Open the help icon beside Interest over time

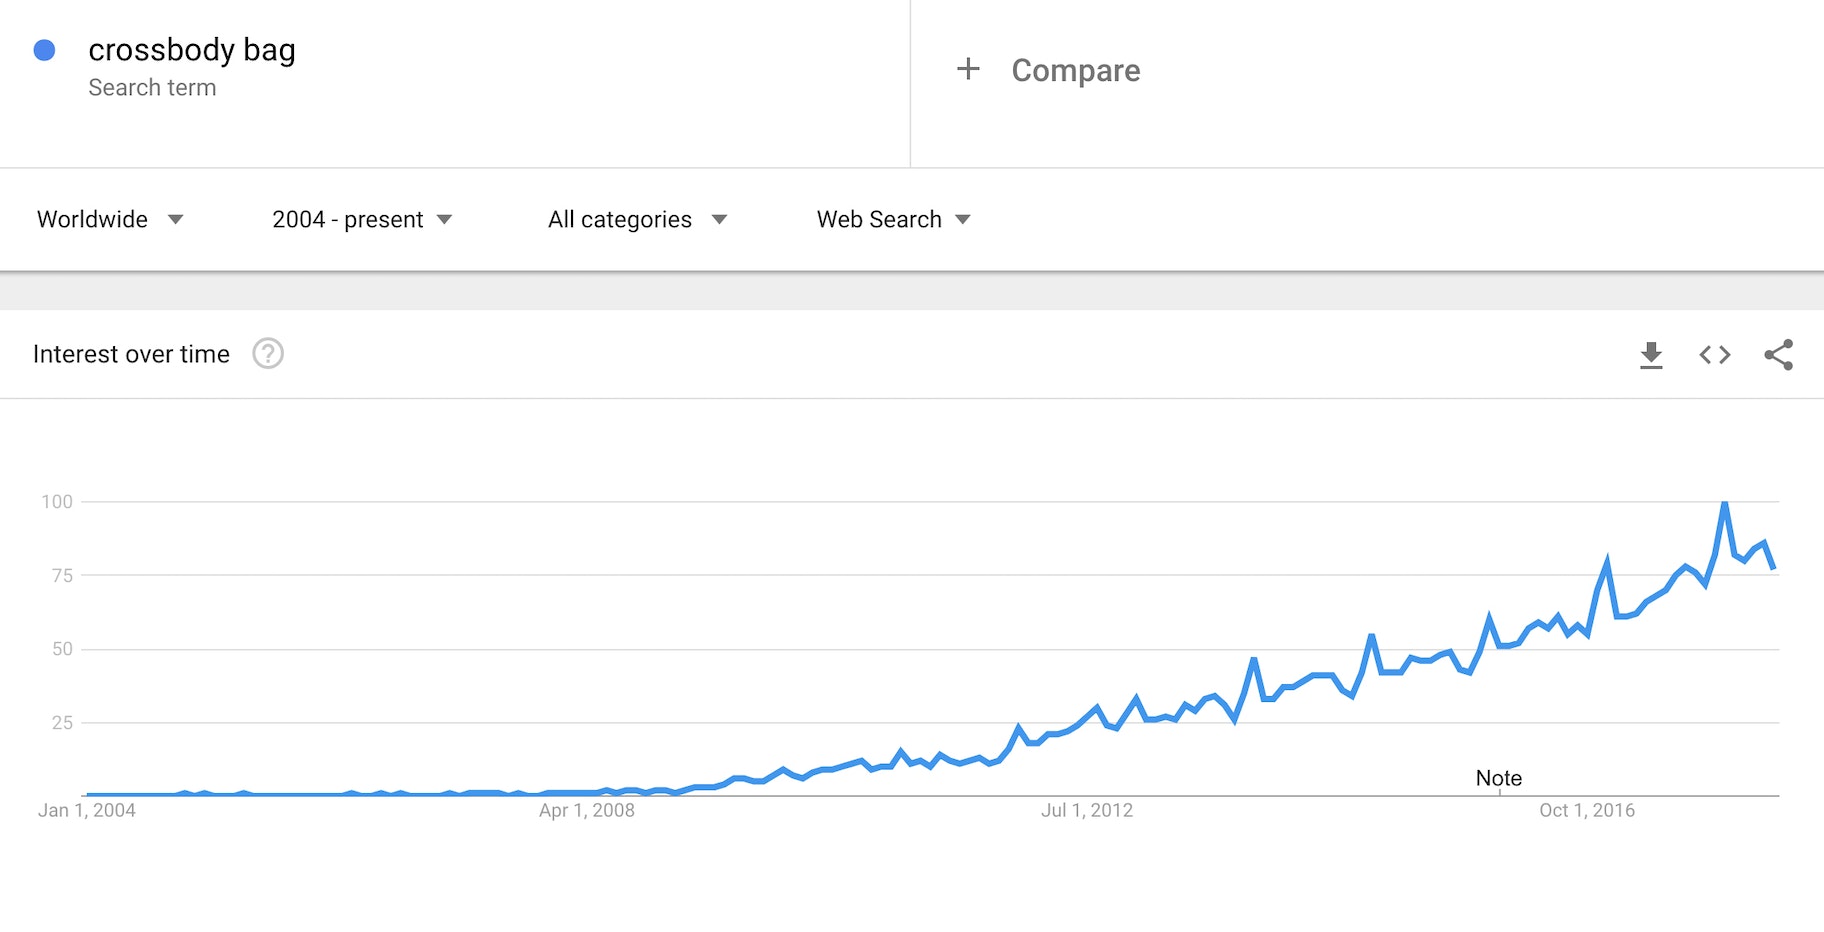(x=268, y=354)
